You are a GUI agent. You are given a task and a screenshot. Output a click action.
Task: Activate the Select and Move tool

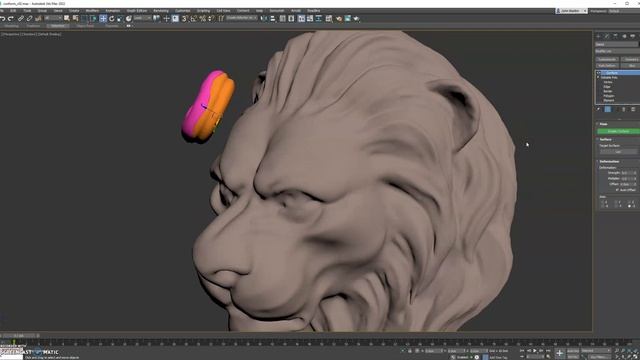pyautogui.click(x=103, y=18)
